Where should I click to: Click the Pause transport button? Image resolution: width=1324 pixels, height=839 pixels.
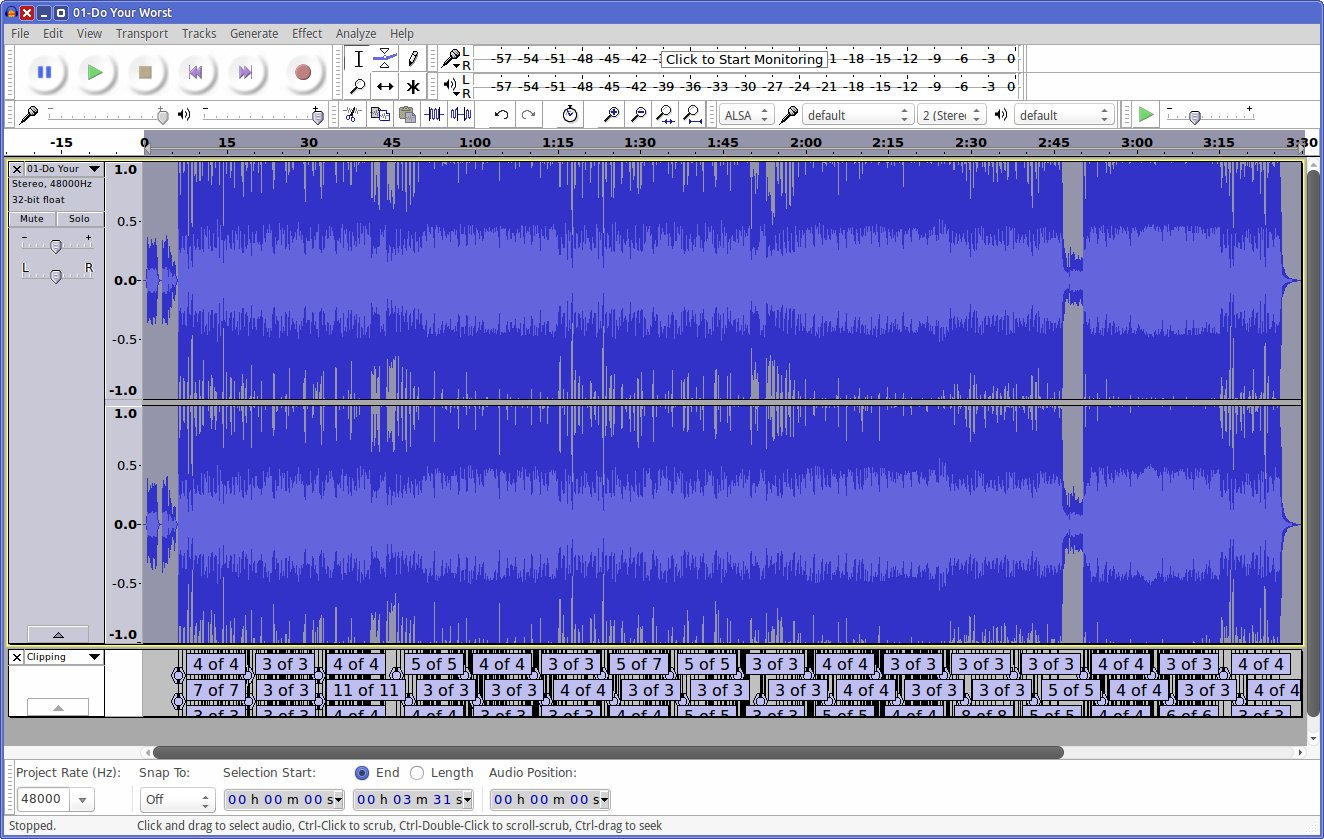(44, 72)
